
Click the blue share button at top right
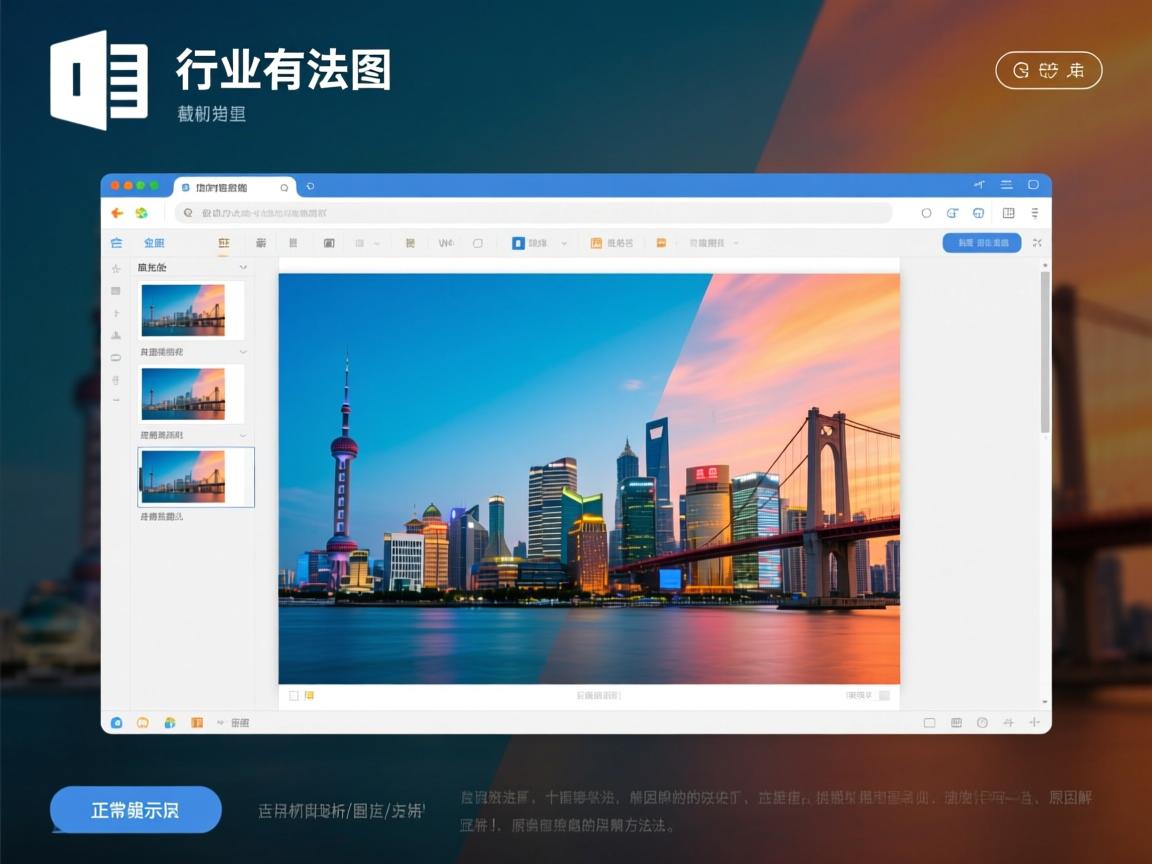[x=982, y=243]
